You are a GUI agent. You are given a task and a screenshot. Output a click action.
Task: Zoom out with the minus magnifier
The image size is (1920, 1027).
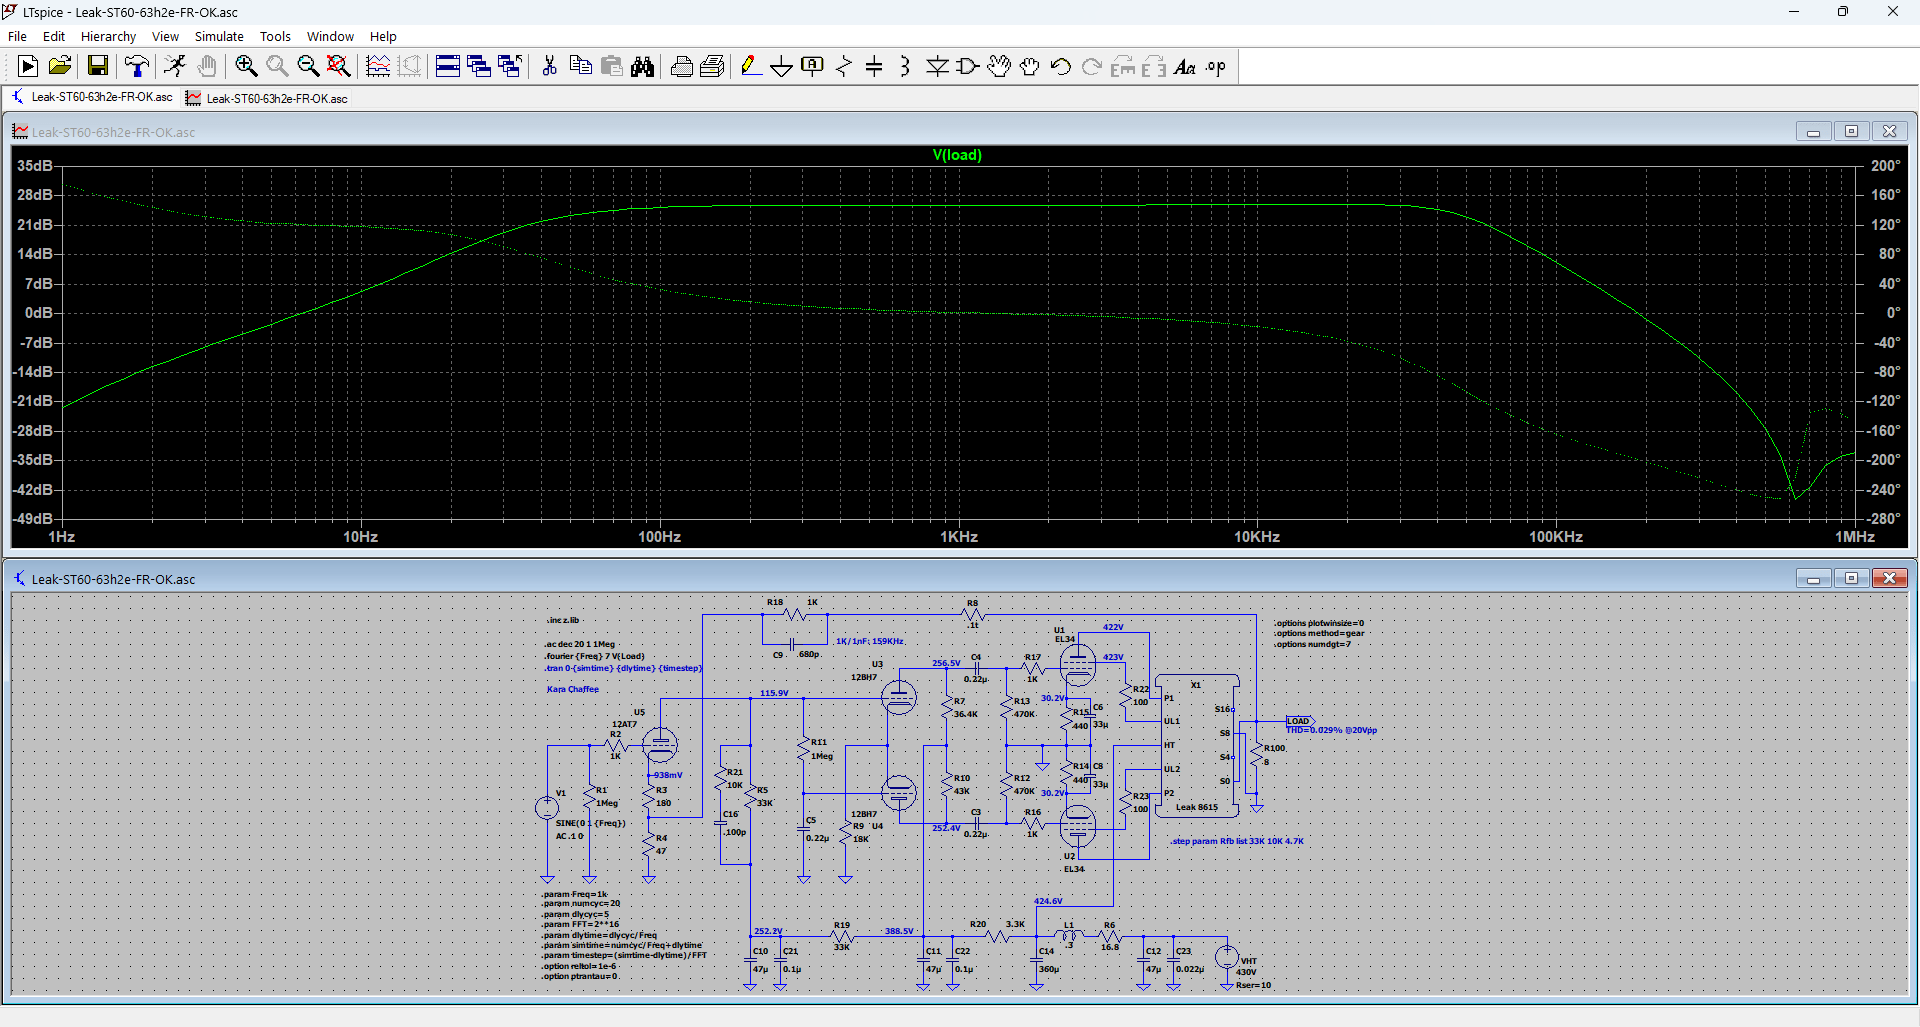308,66
